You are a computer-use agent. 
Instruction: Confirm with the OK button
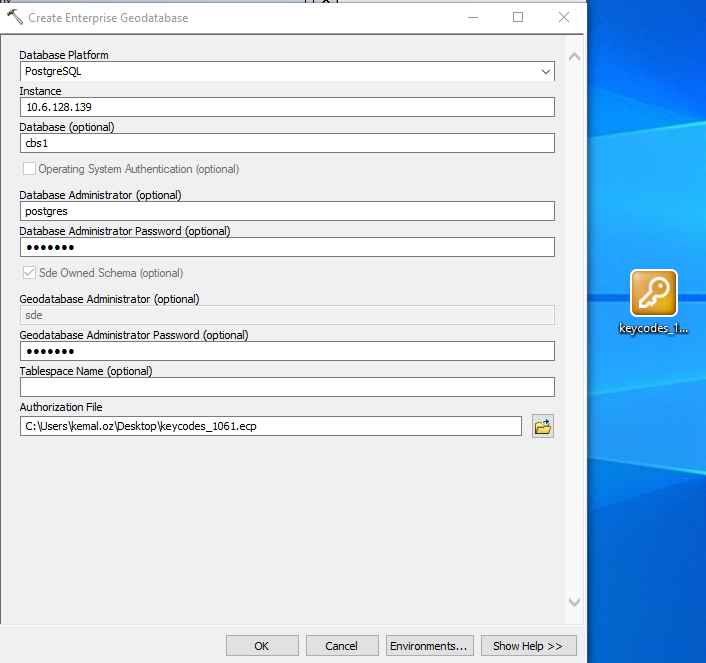(262, 646)
